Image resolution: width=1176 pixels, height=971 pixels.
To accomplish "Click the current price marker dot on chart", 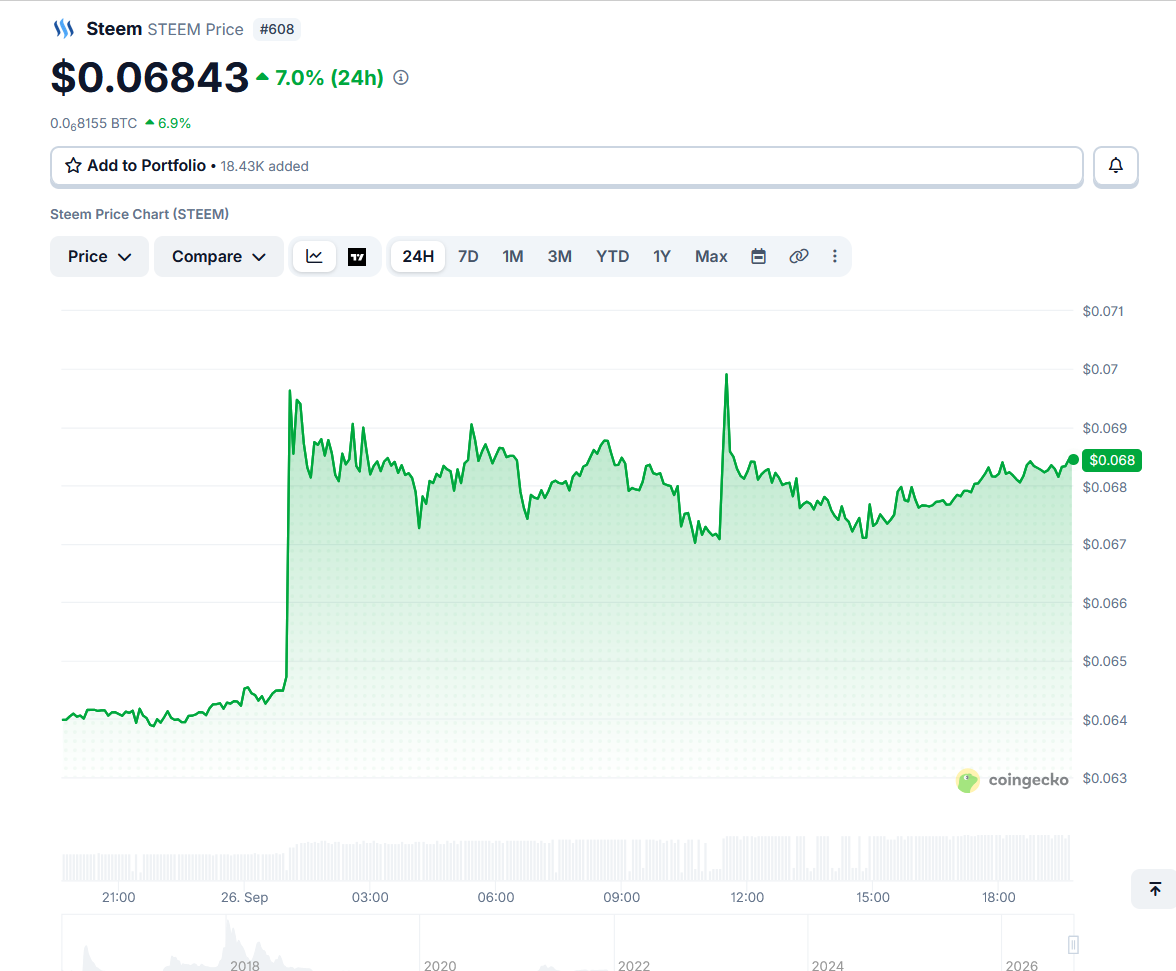I will [x=1073, y=460].
